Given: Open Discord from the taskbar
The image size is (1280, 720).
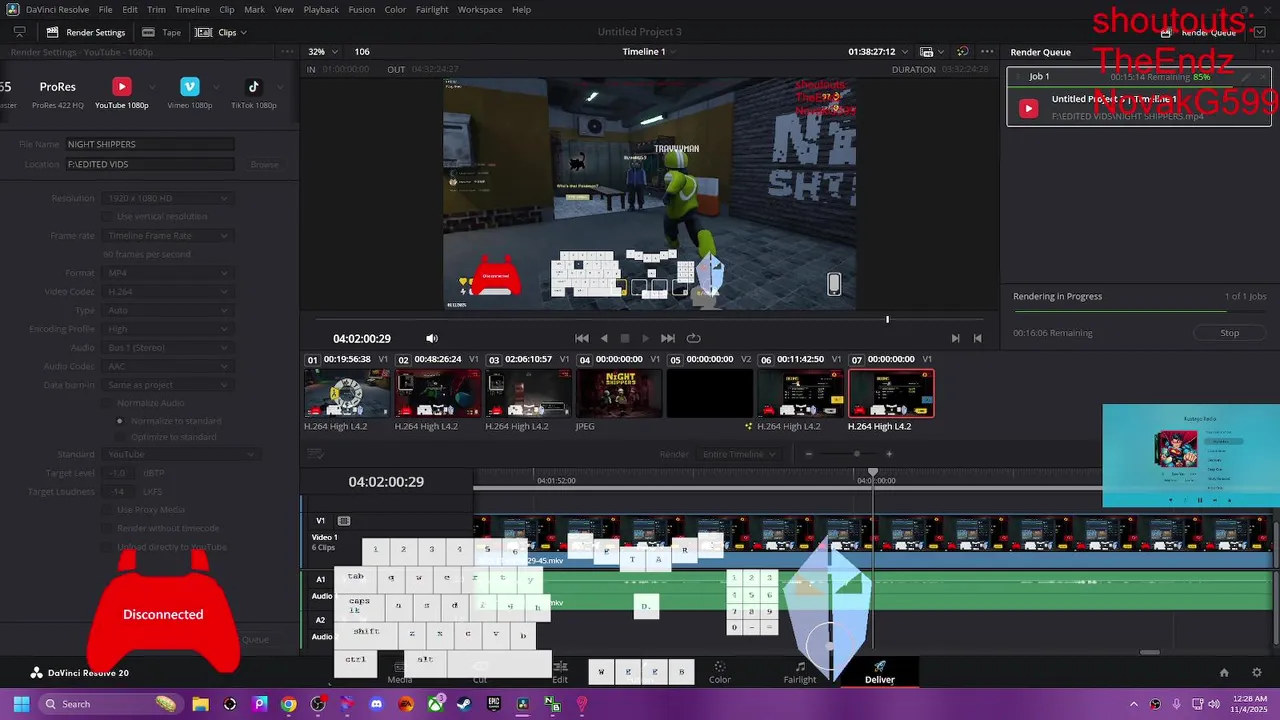Looking at the screenshot, I should click(376, 704).
